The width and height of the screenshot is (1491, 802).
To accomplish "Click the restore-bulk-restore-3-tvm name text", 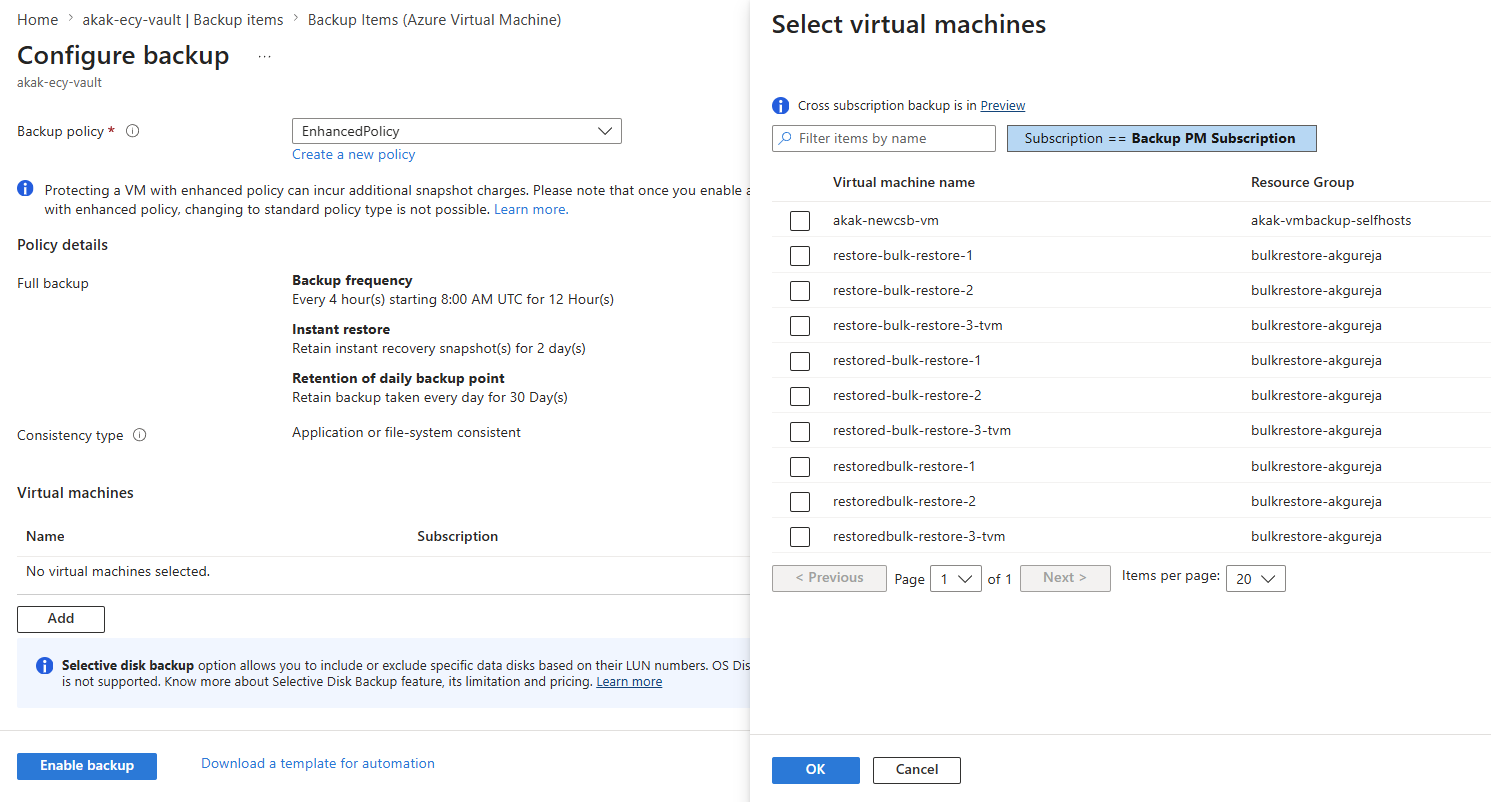I will [918, 325].
